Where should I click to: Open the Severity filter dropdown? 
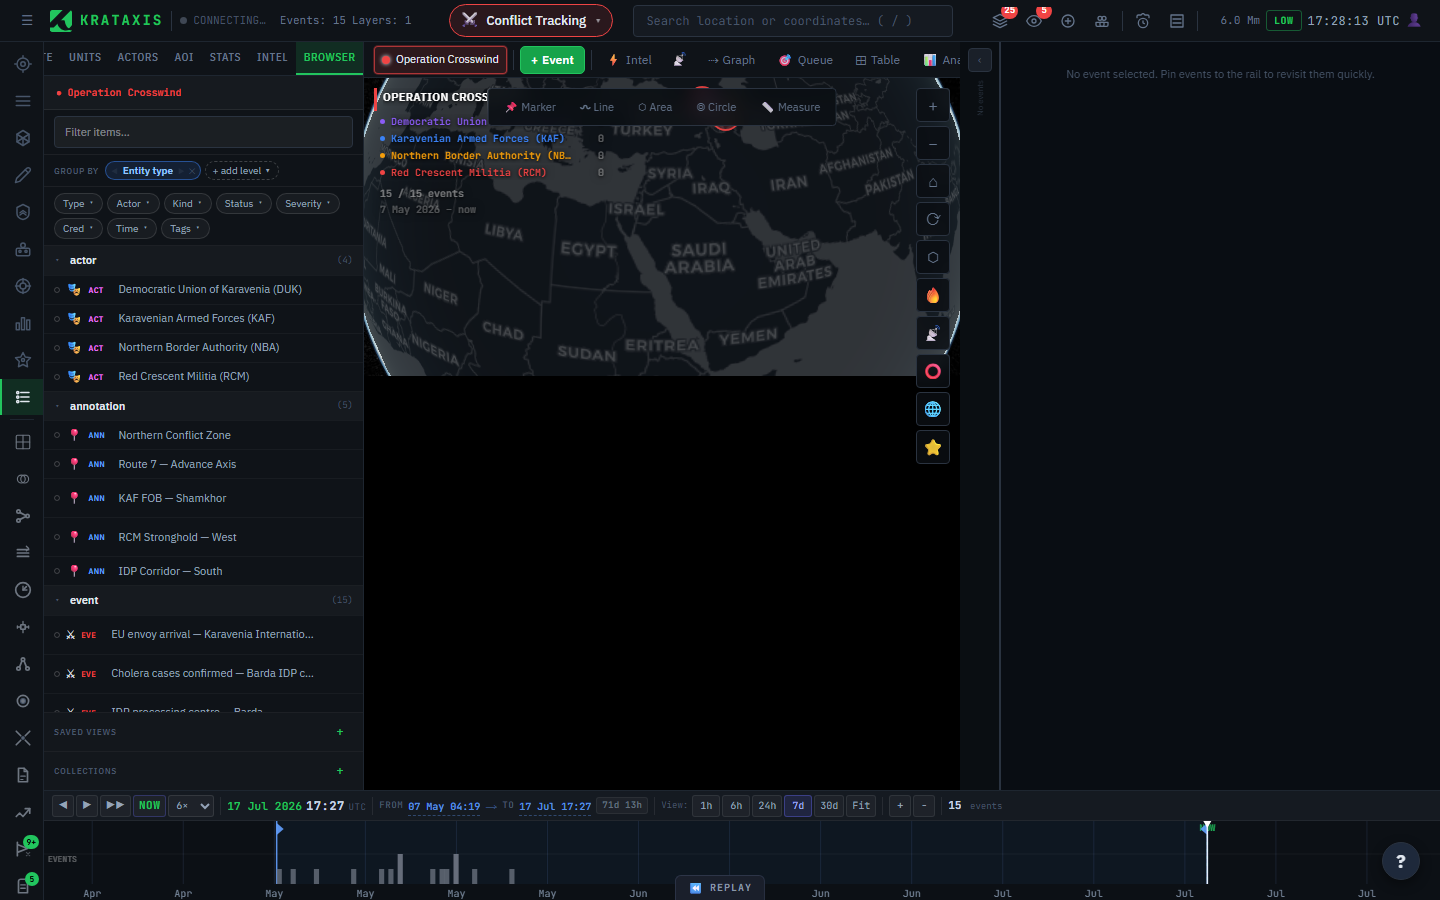[308, 204]
